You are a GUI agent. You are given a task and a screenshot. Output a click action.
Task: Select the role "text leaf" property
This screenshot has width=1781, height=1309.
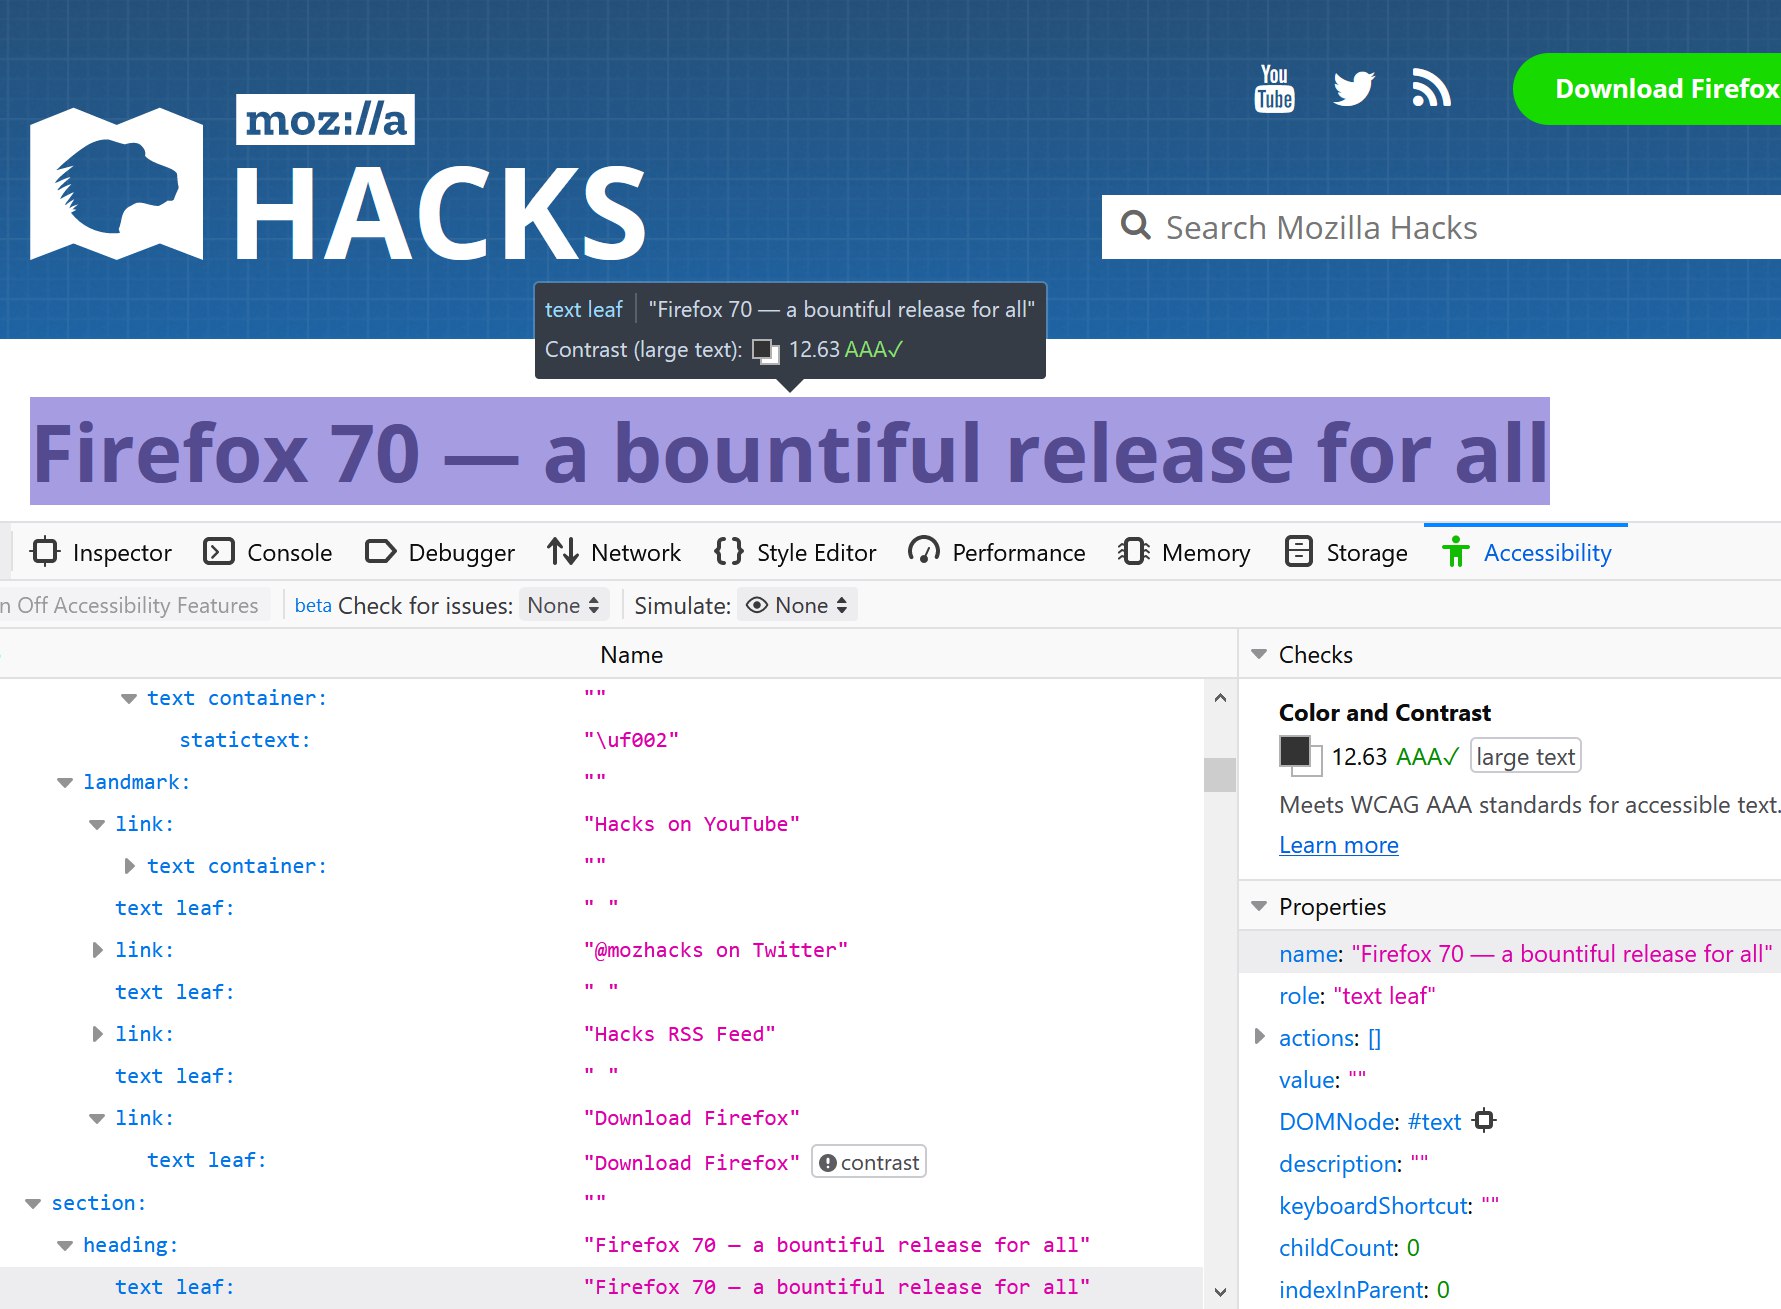point(1510,995)
